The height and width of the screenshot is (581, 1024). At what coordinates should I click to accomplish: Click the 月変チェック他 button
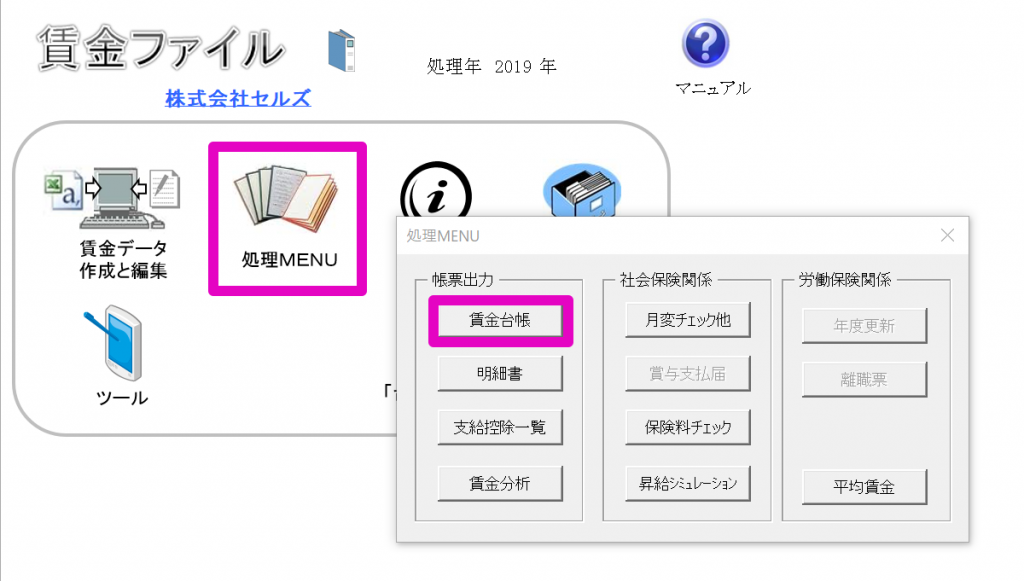point(688,320)
